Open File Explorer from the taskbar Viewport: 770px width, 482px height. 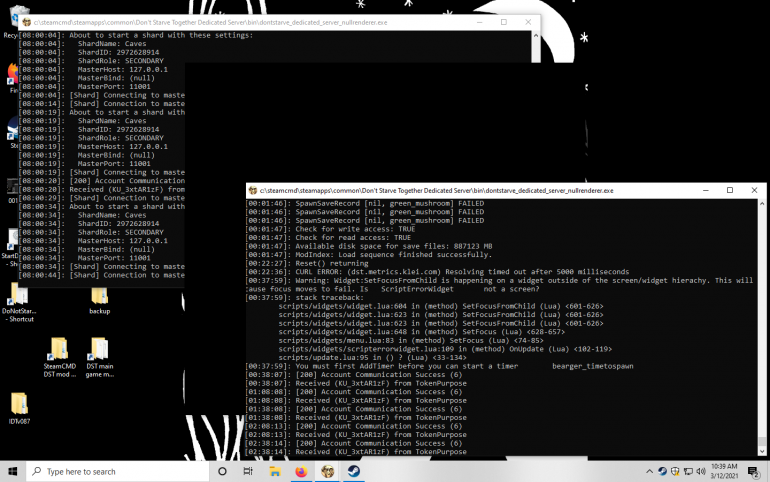275,471
